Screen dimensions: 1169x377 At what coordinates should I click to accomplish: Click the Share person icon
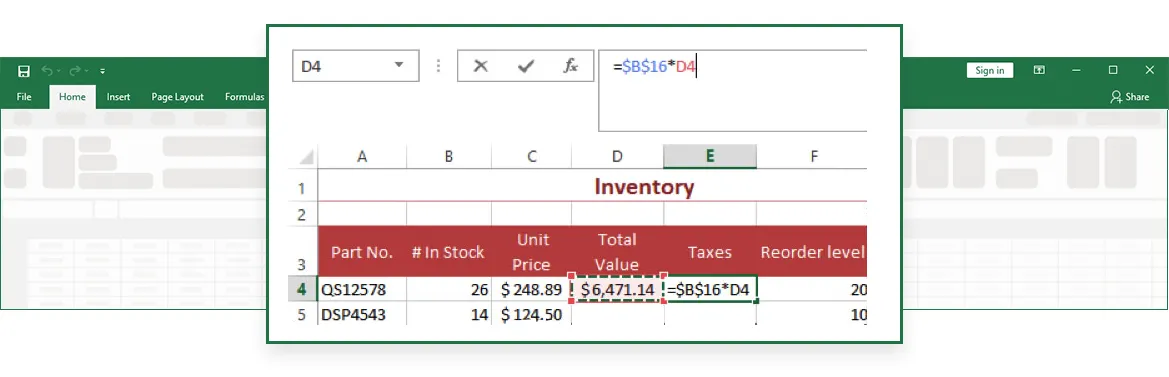(1116, 97)
